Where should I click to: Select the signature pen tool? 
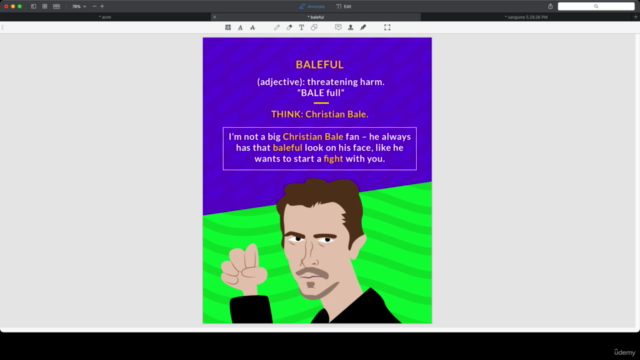pos(363,27)
